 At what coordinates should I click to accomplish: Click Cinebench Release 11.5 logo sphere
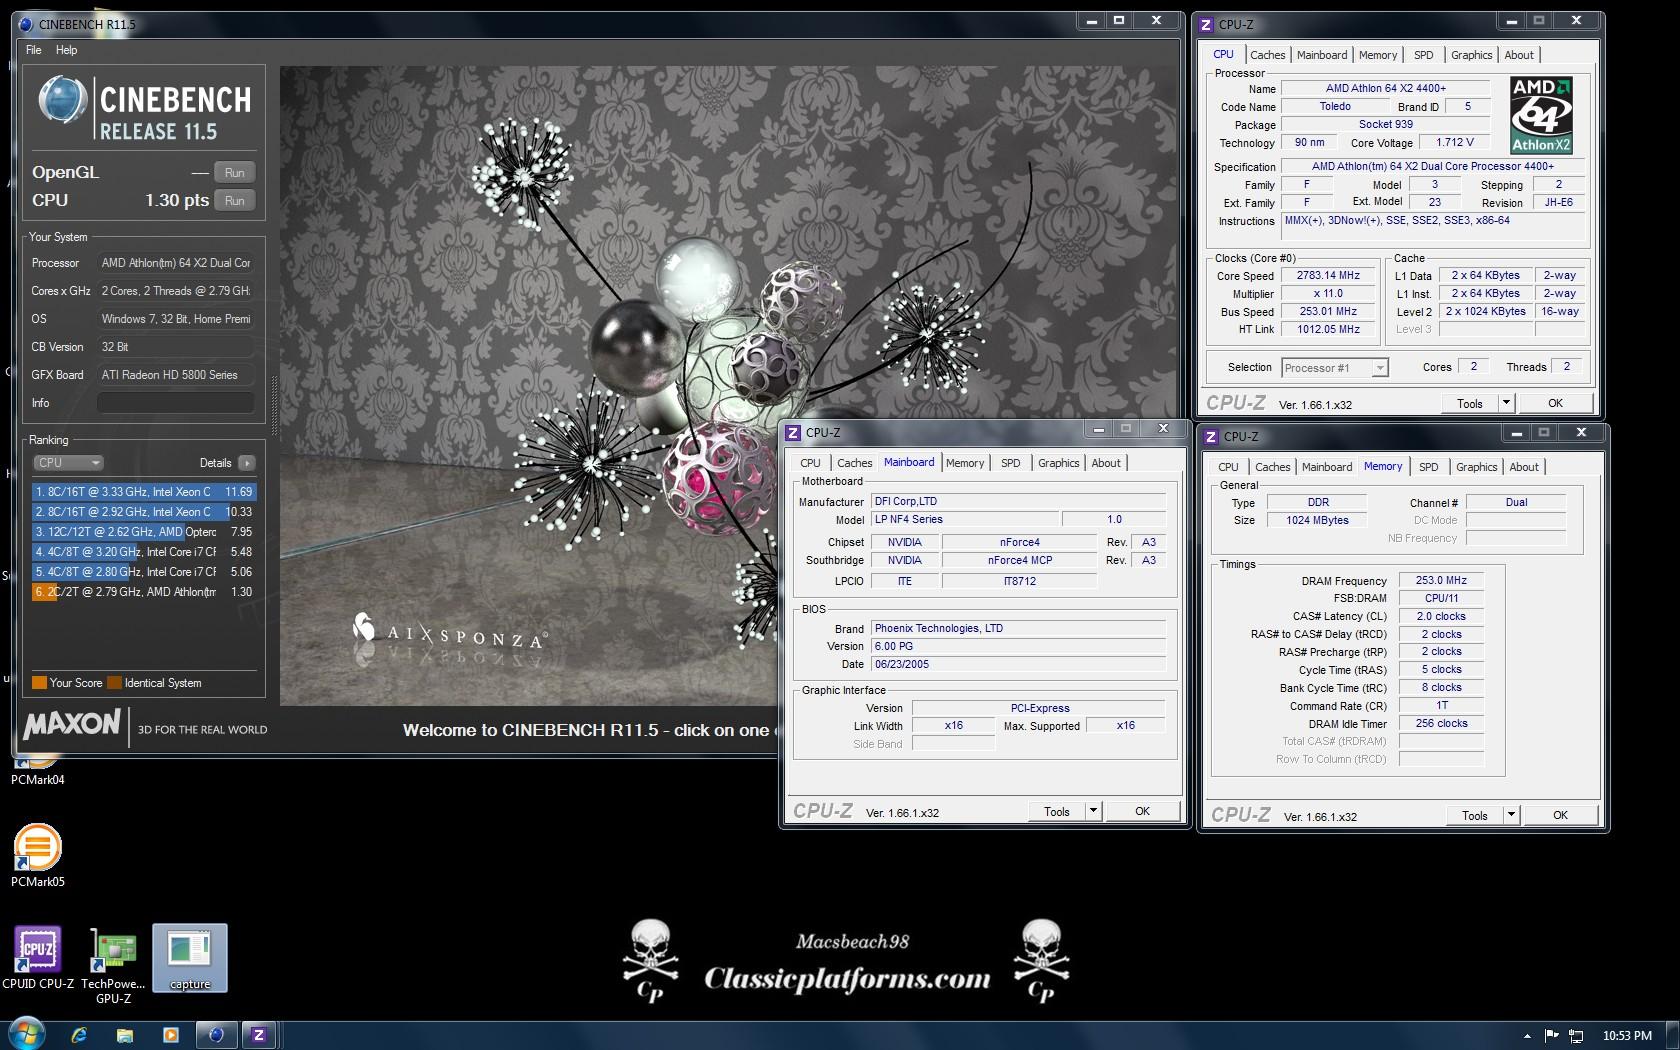[63, 102]
